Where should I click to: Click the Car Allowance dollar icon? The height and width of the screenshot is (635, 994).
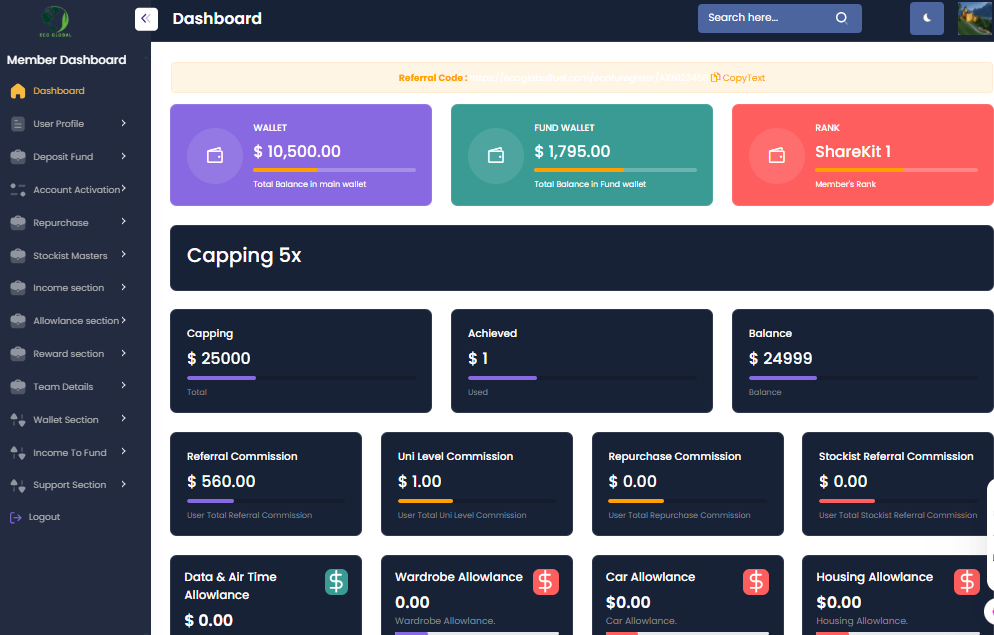756,582
